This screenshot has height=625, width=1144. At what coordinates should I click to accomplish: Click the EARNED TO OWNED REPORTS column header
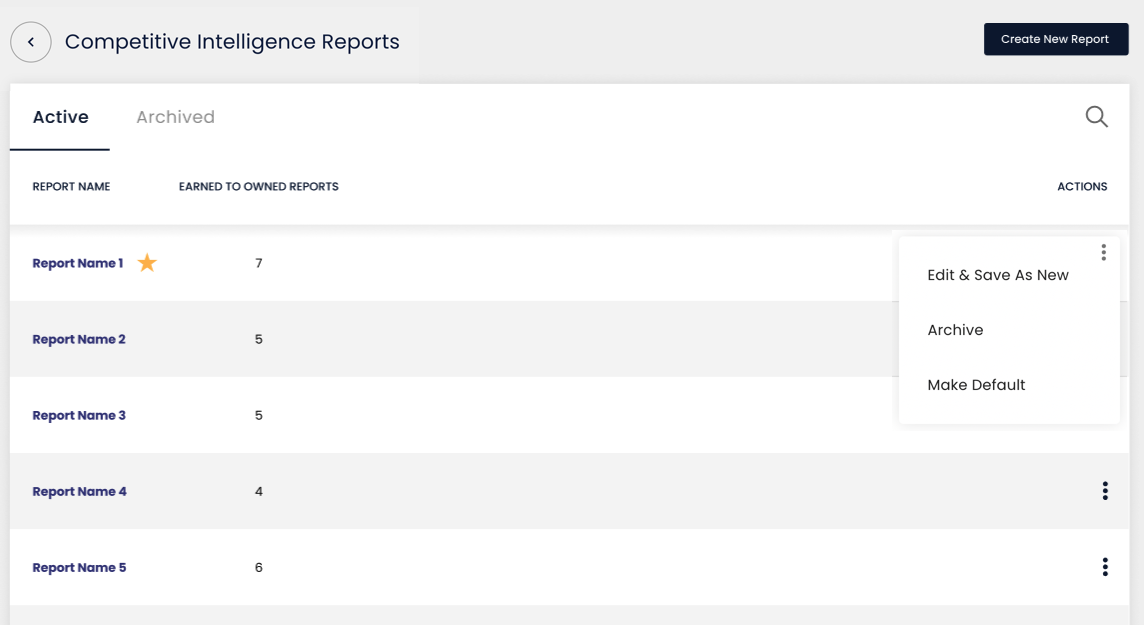[259, 186]
